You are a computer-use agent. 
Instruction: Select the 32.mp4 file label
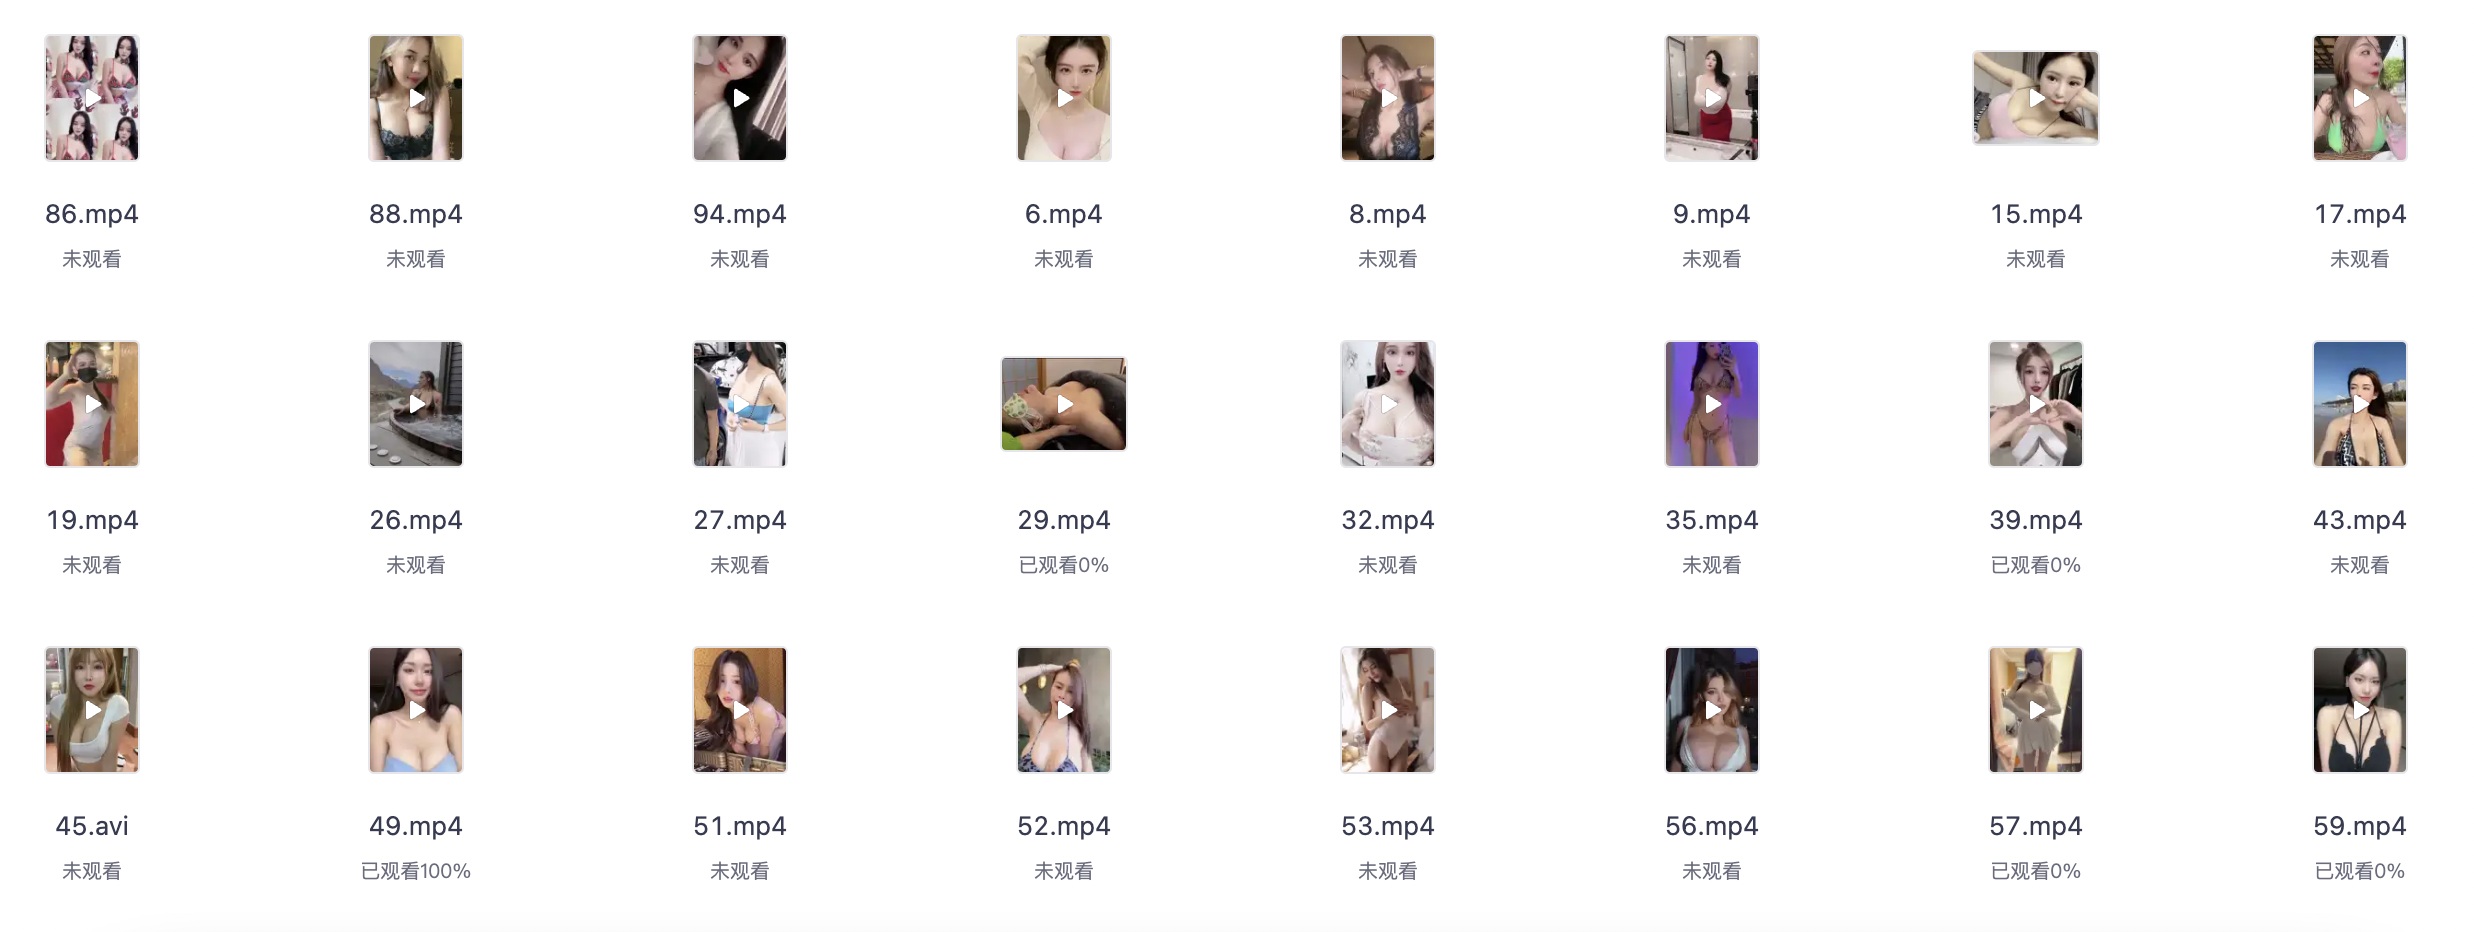(x=1388, y=520)
